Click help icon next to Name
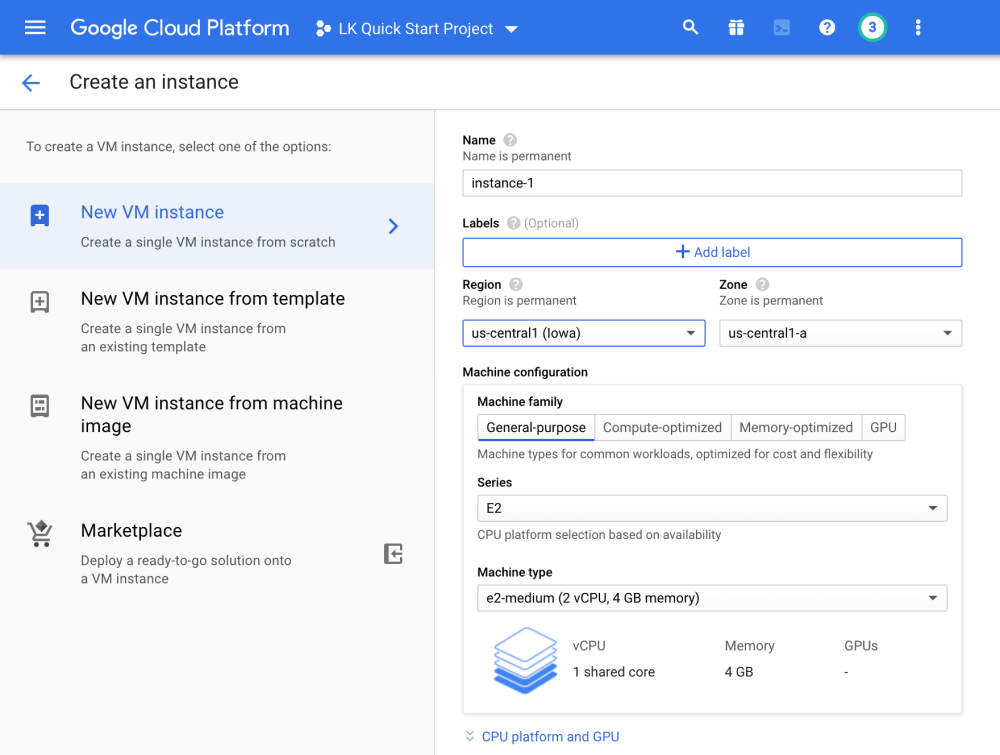Viewport: 1000px width, 755px height. coord(510,140)
